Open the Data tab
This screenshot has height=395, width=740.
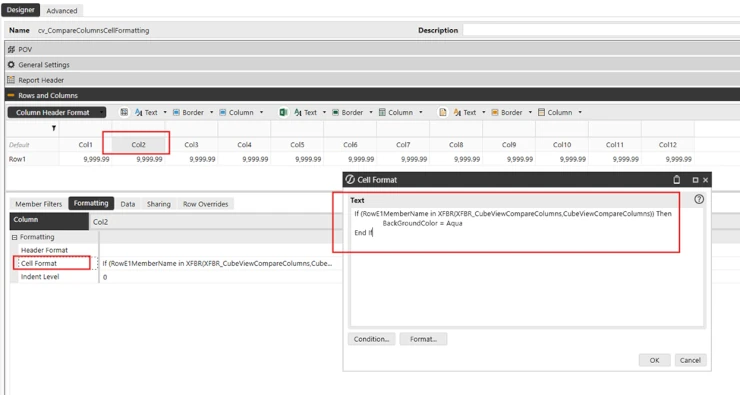click(x=128, y=204)
